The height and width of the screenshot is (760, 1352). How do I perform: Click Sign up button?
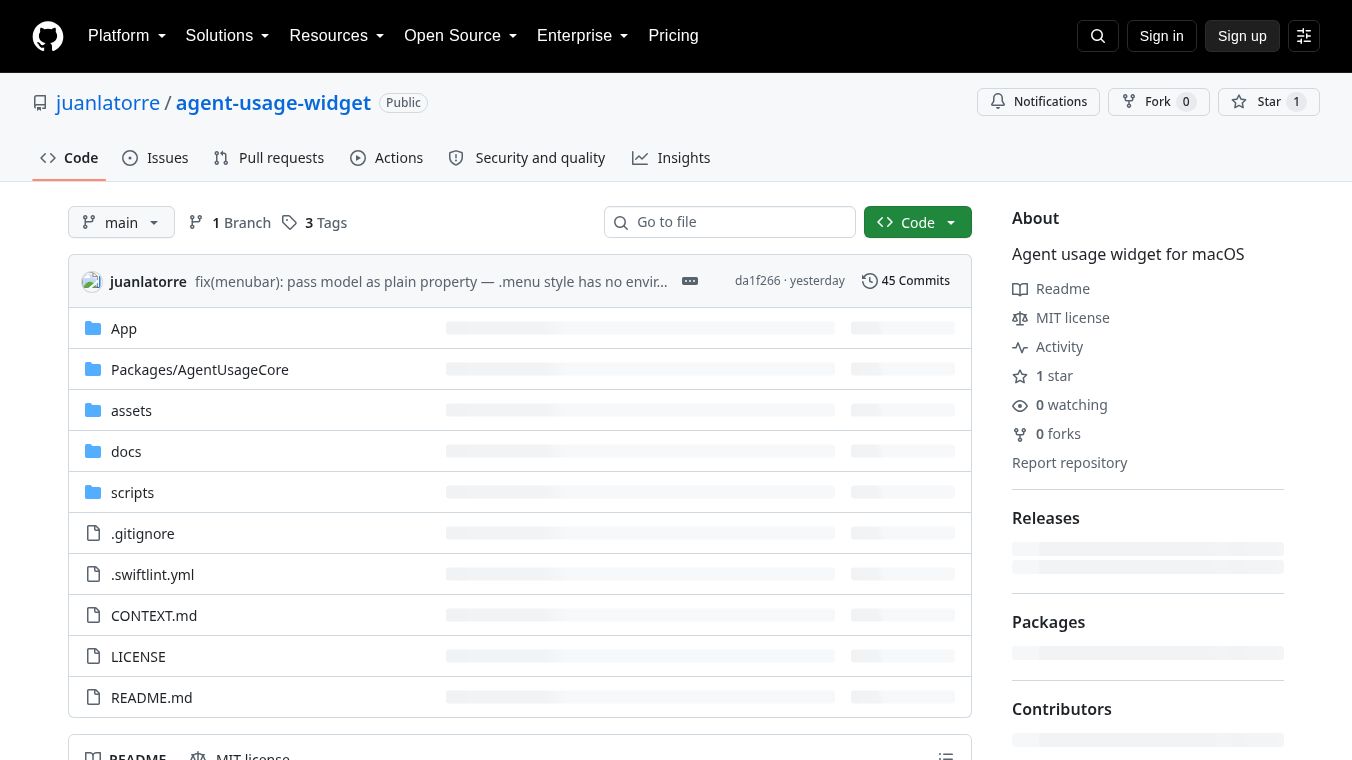1242,36
